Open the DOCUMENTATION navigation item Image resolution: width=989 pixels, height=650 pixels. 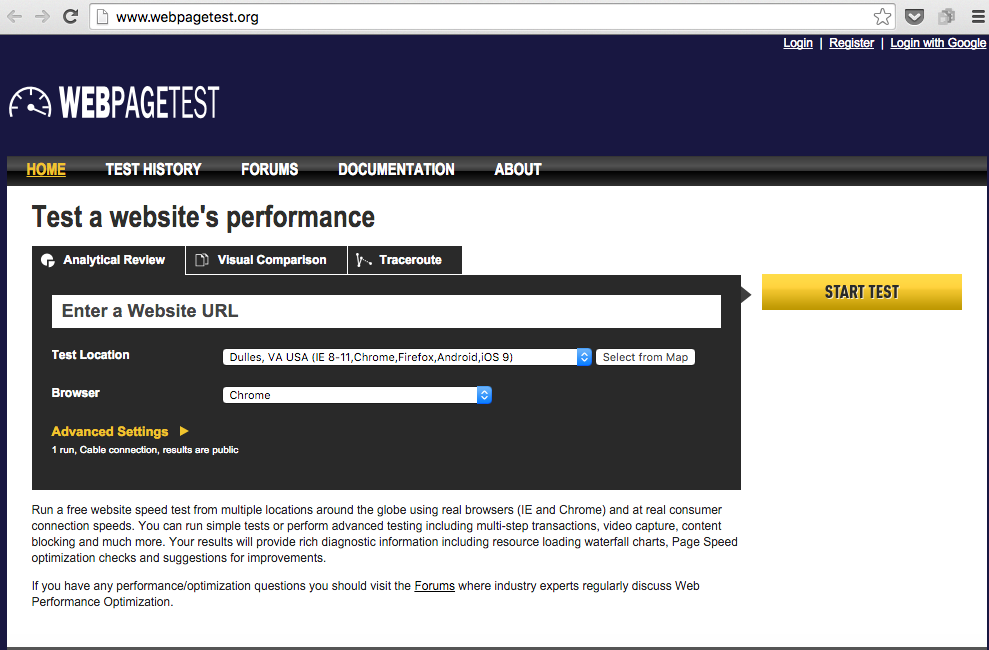tap(396, 170)
